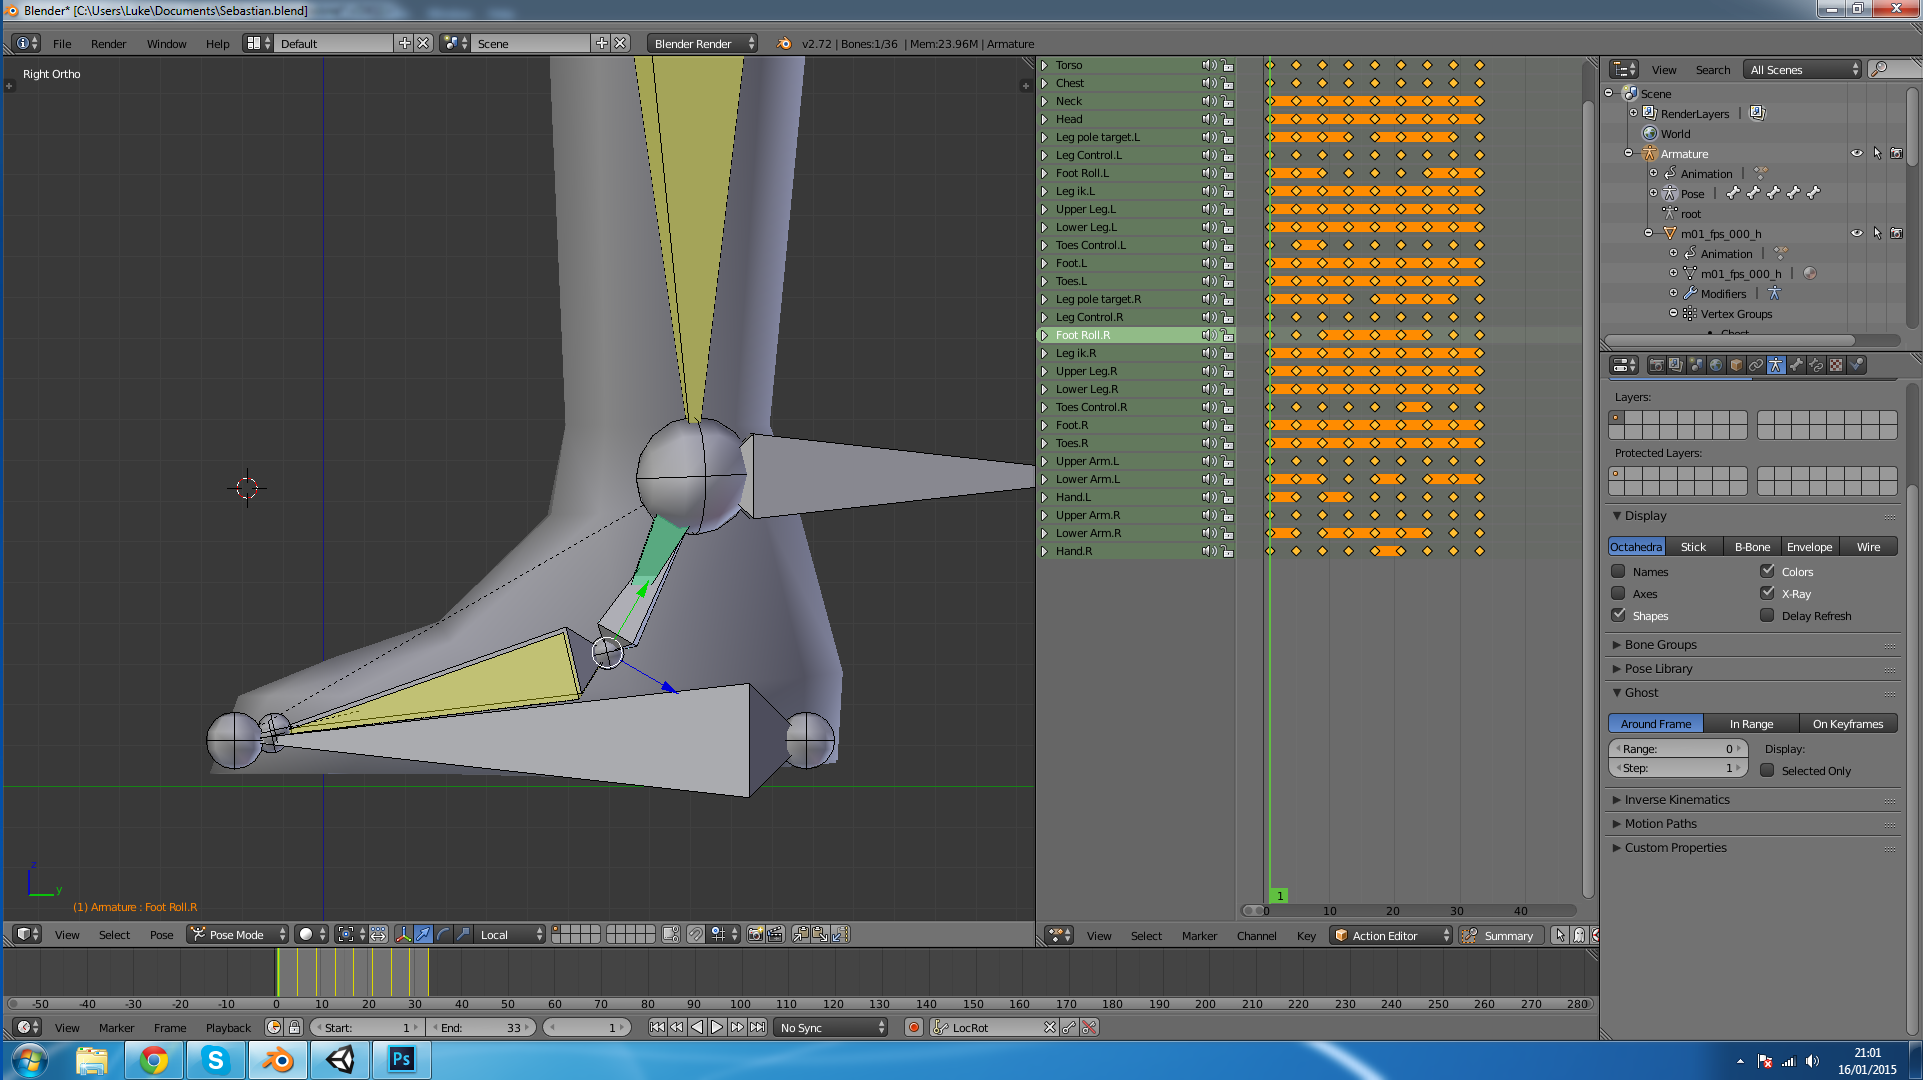This screenshot has width=1923, height=1080.
Task: Toggle visibility of the m01_fps_000_h mesh
Action: [x=1857, y=233]
